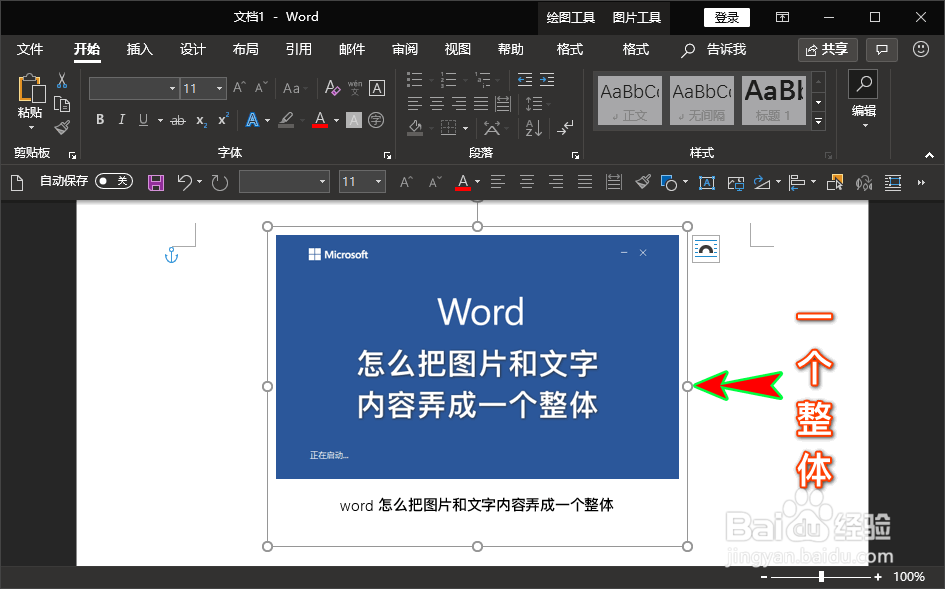
Task: Open the Sort A-Z icon
Action: pos(533,128)
